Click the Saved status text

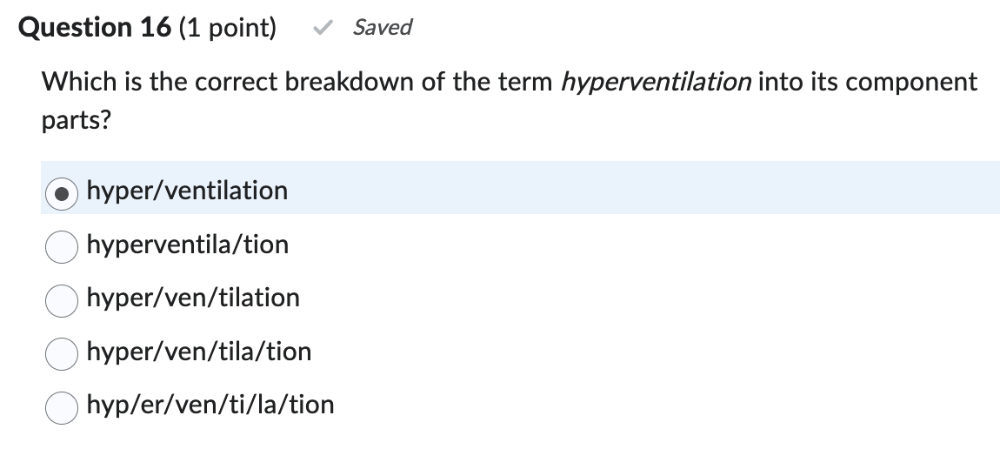382,28
